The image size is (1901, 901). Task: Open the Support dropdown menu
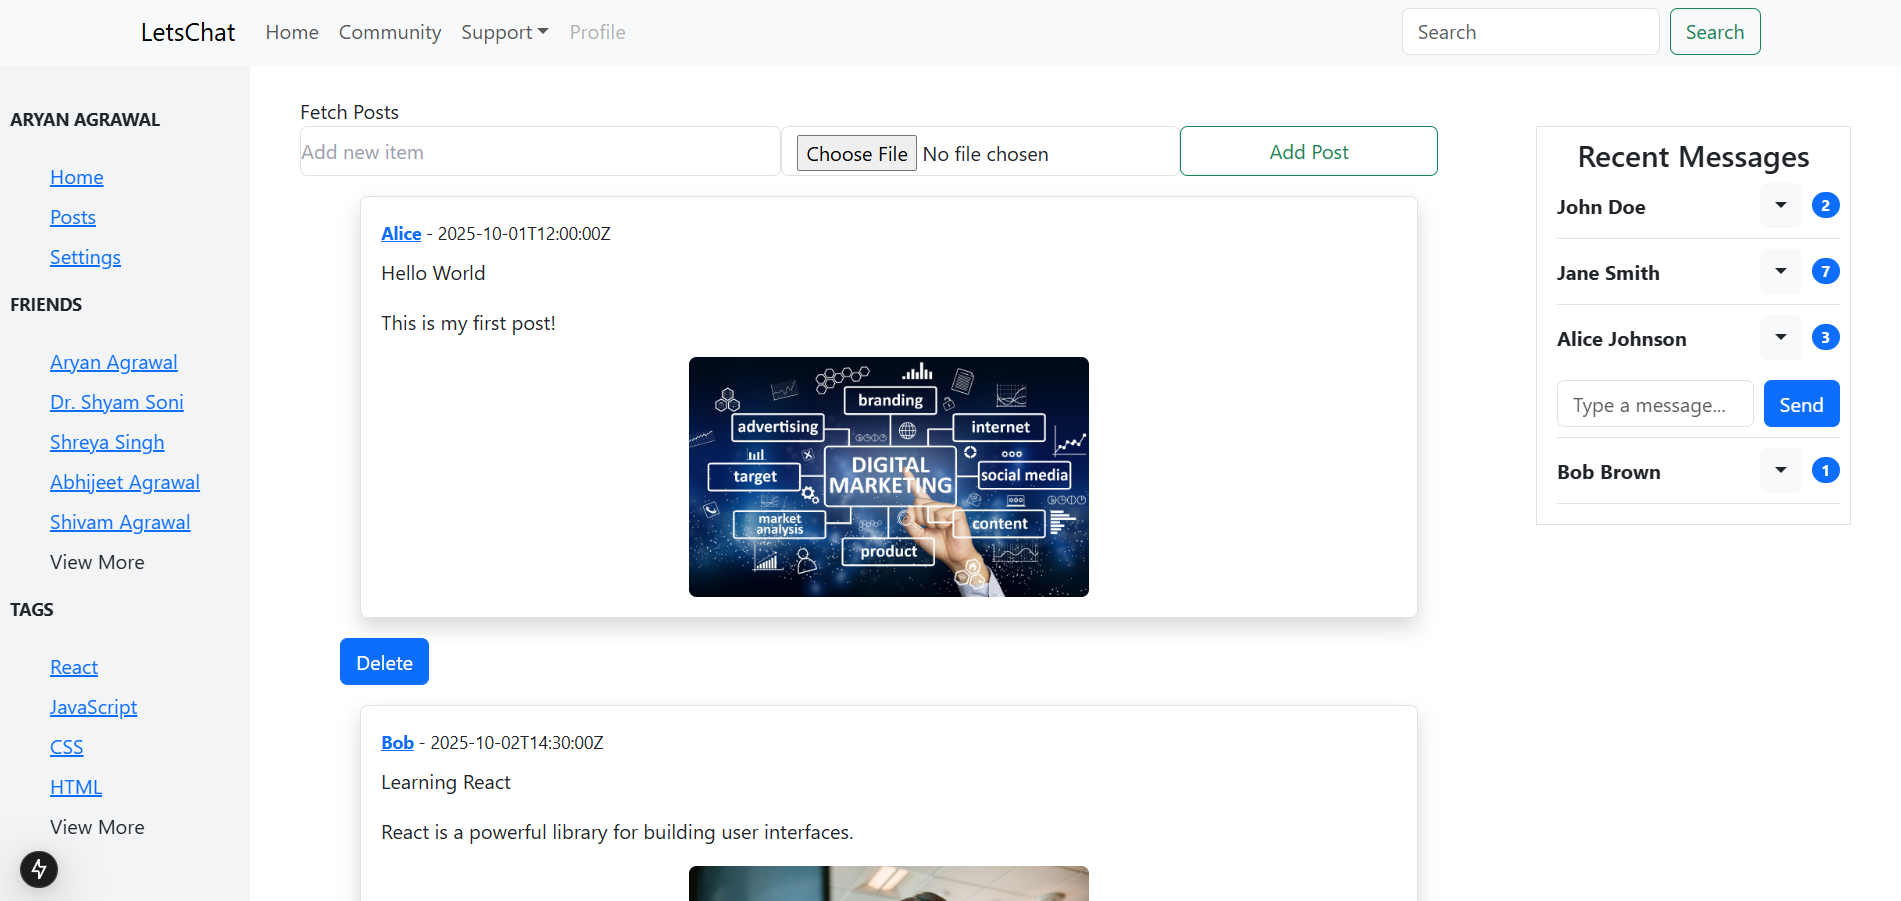click(x=504, y=32)
